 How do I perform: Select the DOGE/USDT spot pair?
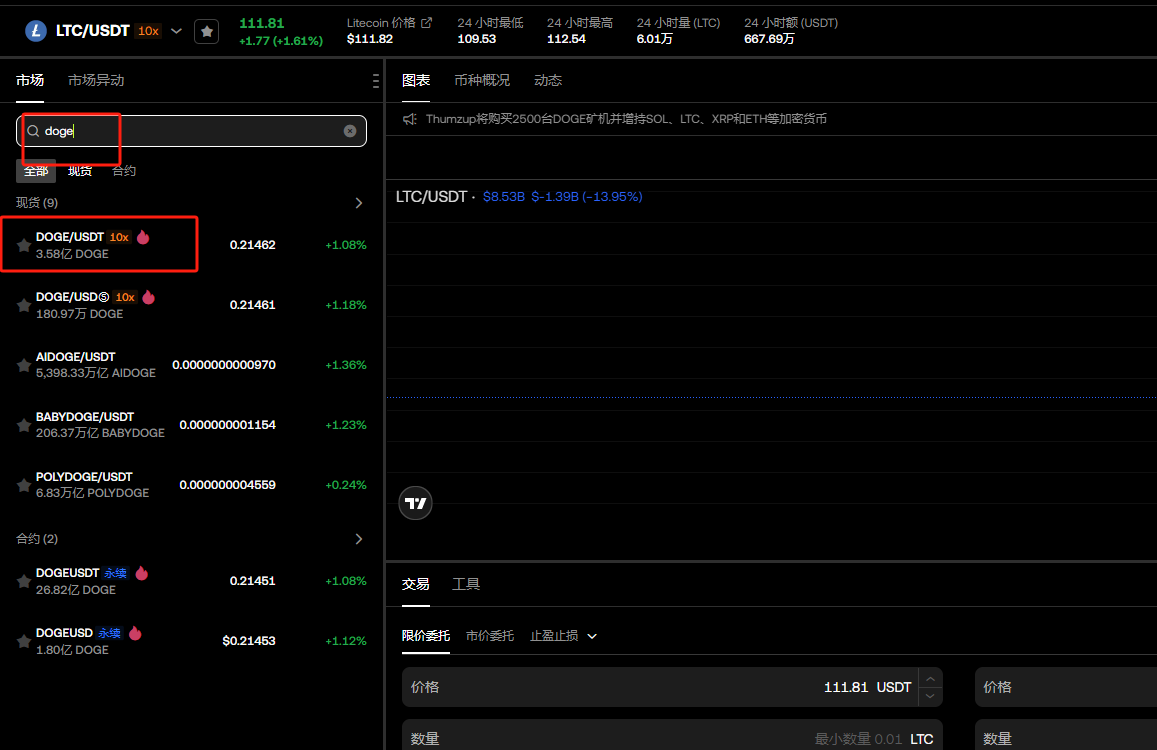pos(191,245)
